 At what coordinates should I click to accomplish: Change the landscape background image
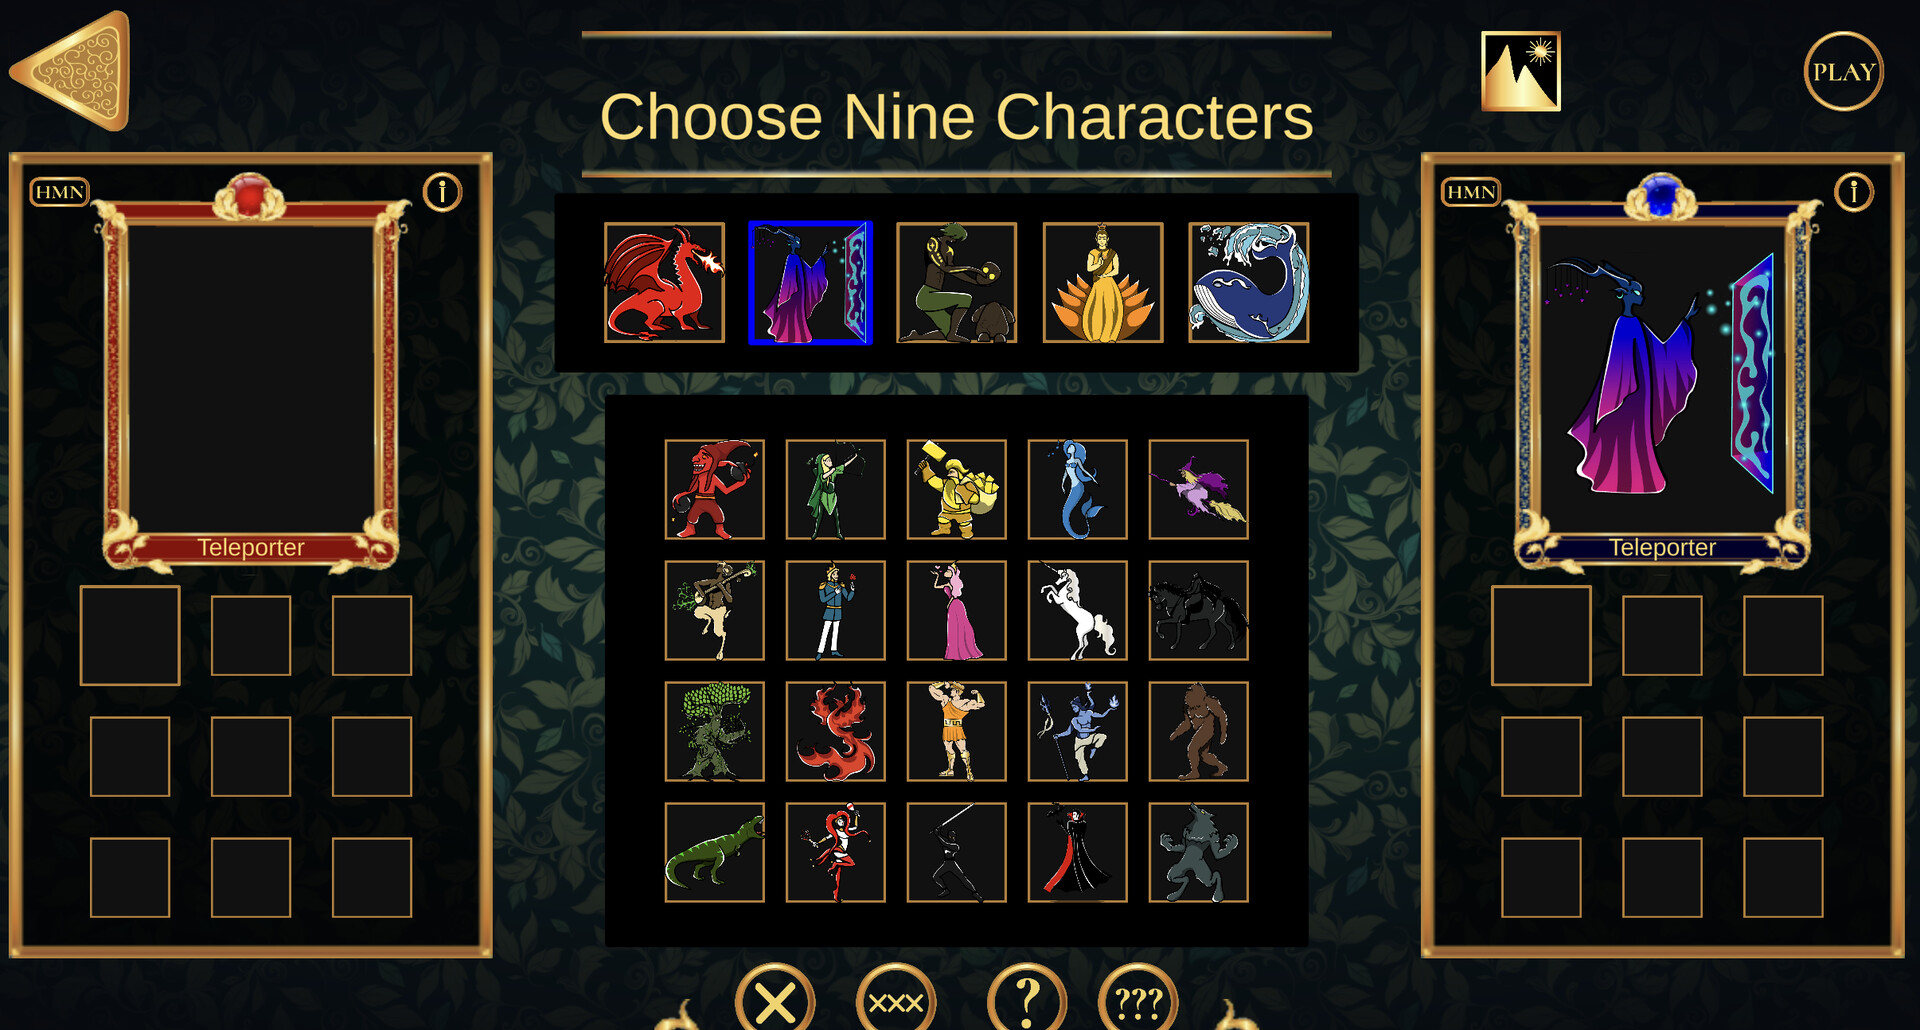1520,71
